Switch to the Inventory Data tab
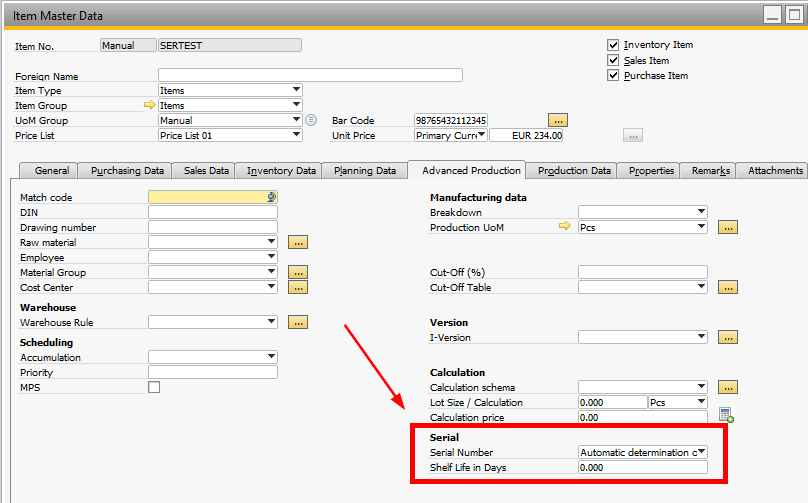This screenshot has width=808, height=503. (x=282, y=170)
